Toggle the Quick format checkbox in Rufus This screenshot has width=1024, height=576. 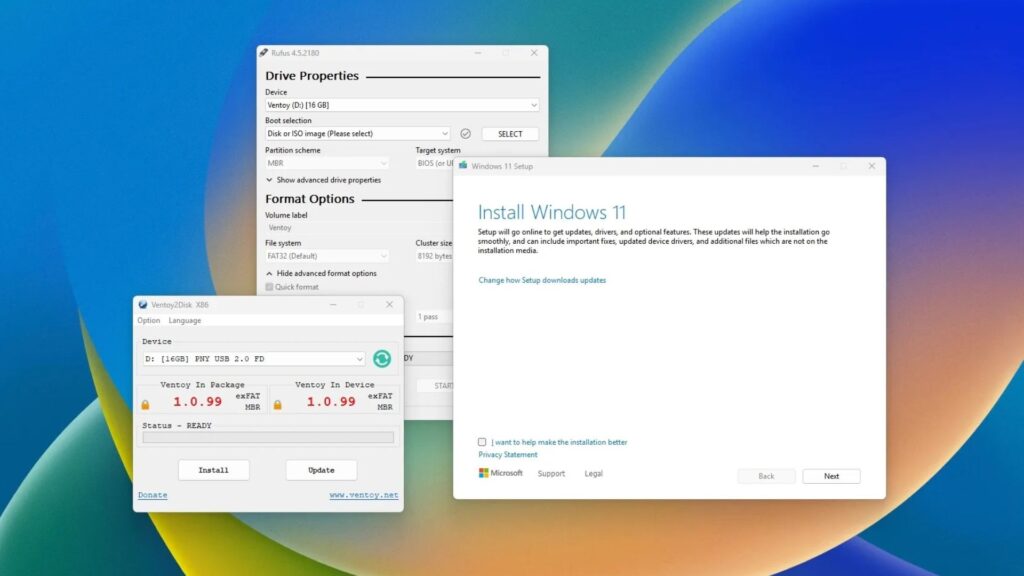point(269,287)
